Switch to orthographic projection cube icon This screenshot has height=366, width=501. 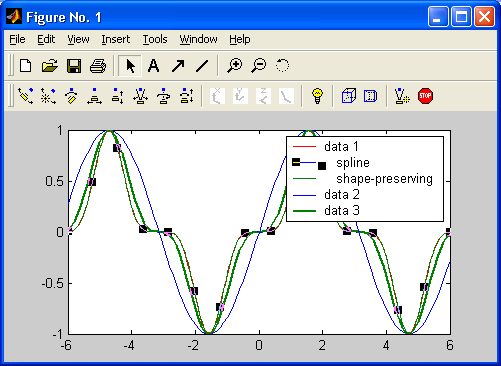coord(349,96)
